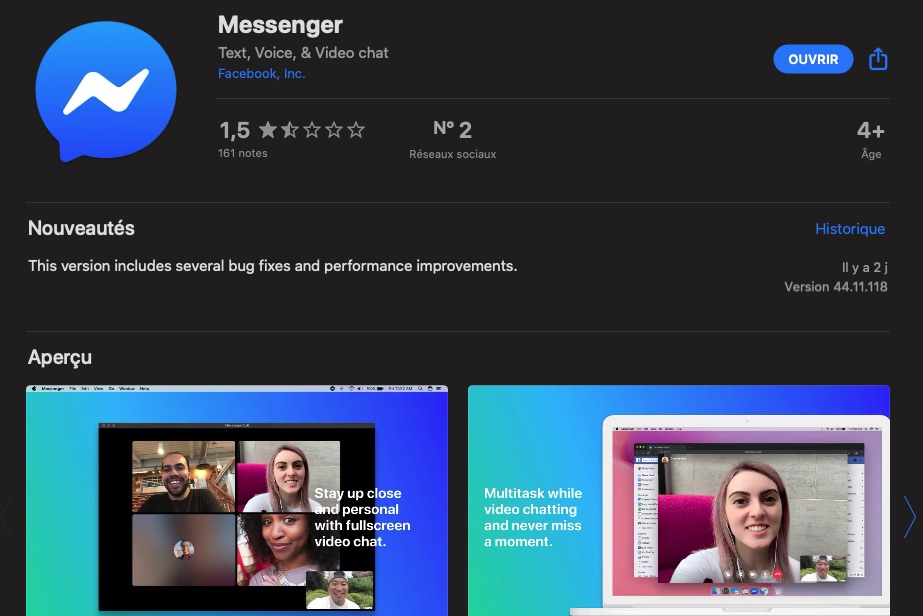The width and height of the screenshot is (923, 616).
Task: Click the 1,5 star rating stars
Action: pyautogui.click(x=312, y=130)
